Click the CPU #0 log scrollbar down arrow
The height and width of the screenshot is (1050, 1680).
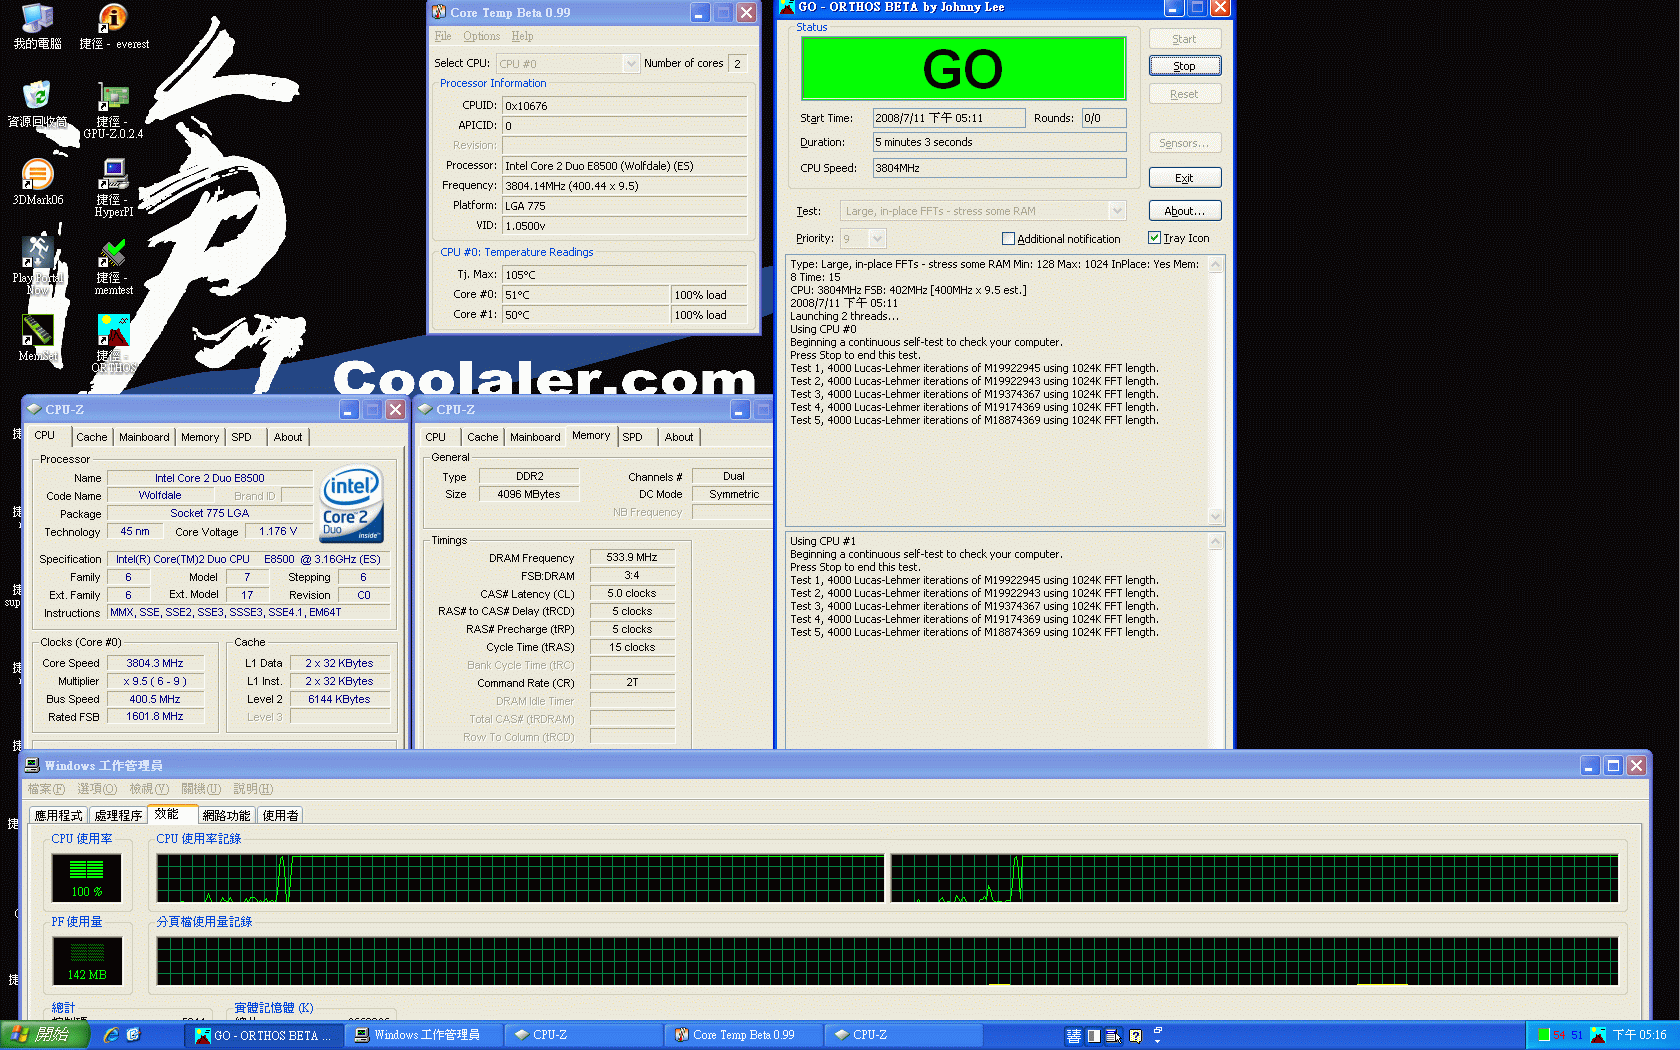click(1216, 516)
